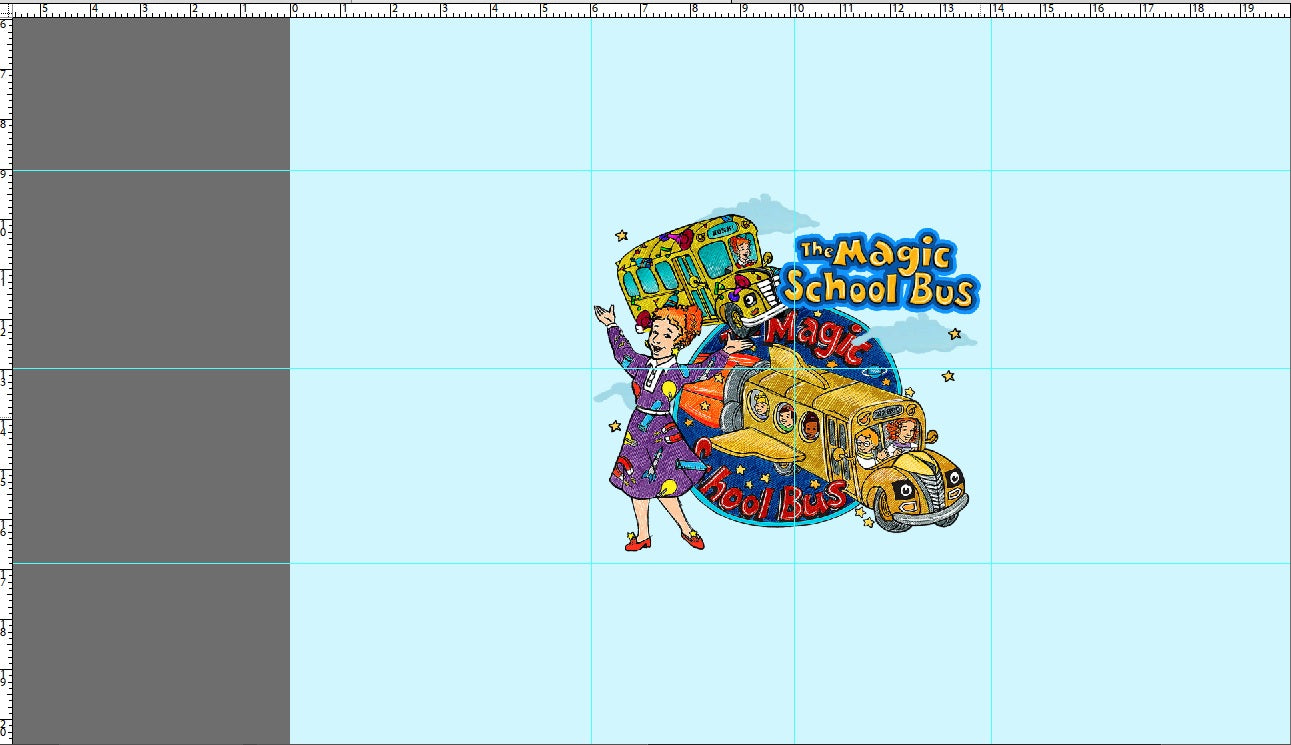Screen dimensions: 1291x745
Task: Click the red 'hool Bus' text at the circle's bottom
Action: [x=775, y=496]
